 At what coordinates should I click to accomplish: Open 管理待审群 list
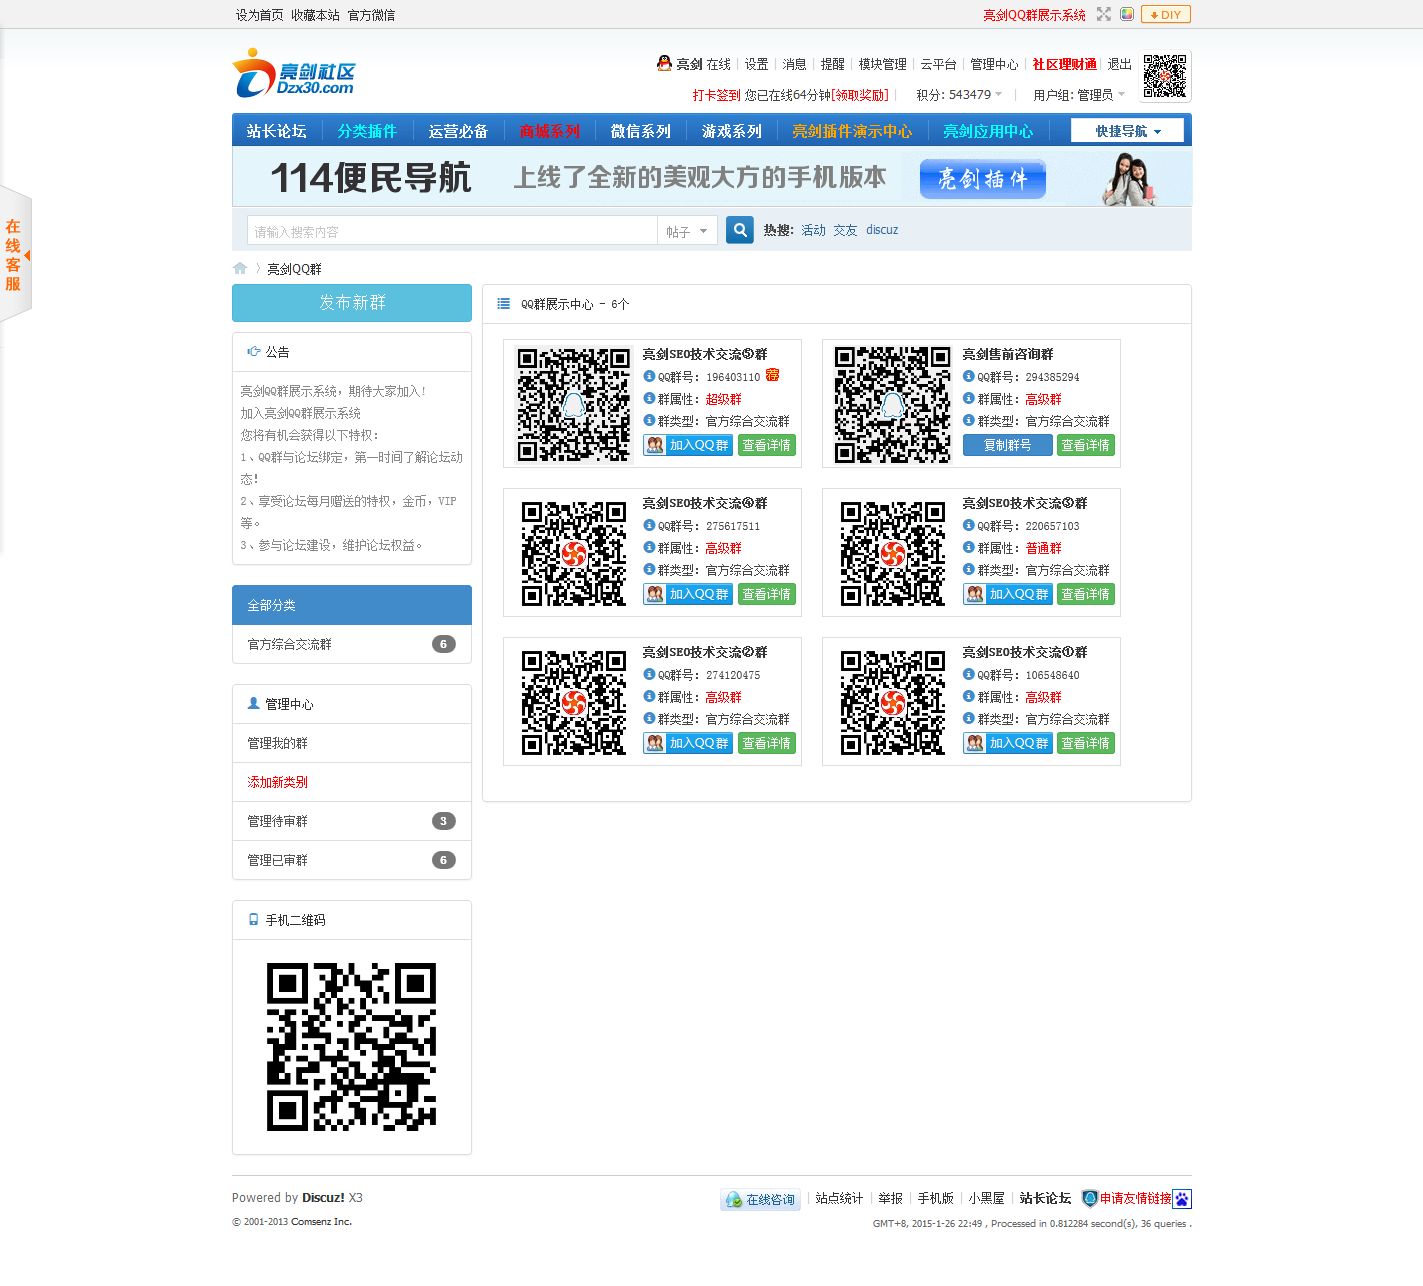click(x=352, y=821)
